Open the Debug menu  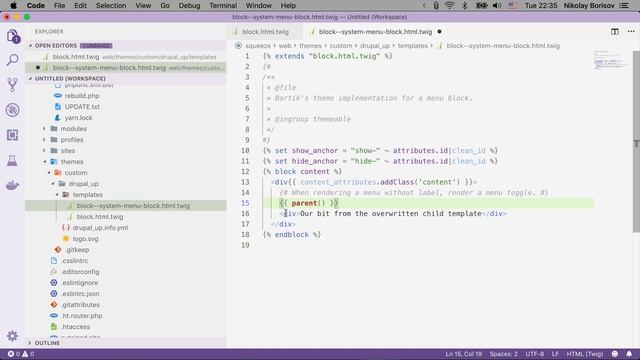tap(189, 5)
